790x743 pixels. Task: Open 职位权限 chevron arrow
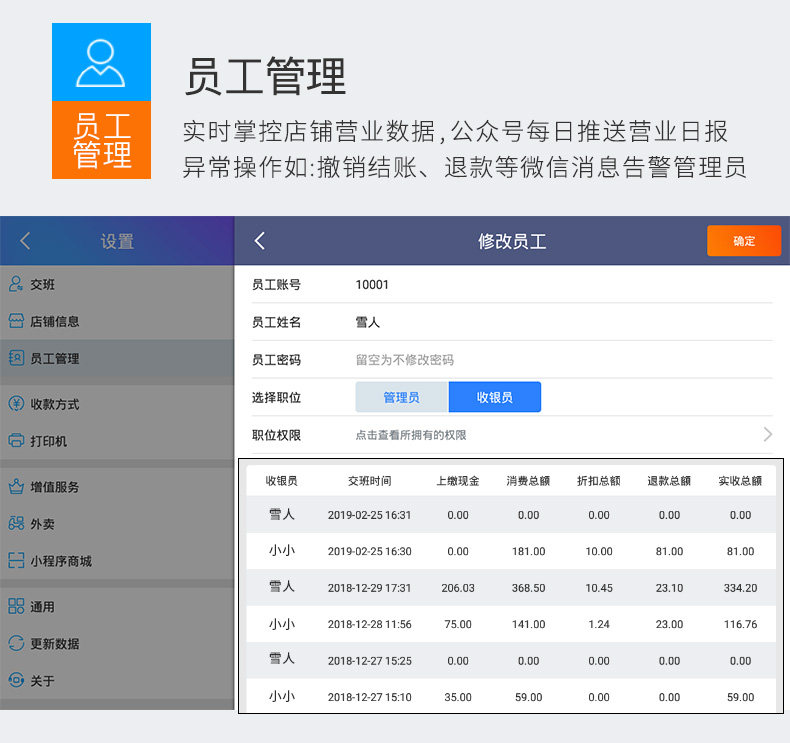(x=767, y=434)
